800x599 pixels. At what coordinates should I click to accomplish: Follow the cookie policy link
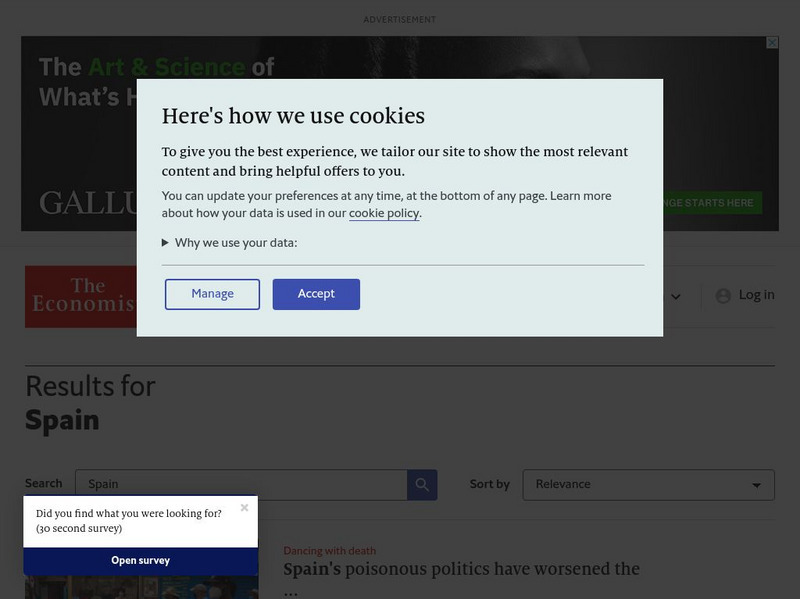point(384,214)
